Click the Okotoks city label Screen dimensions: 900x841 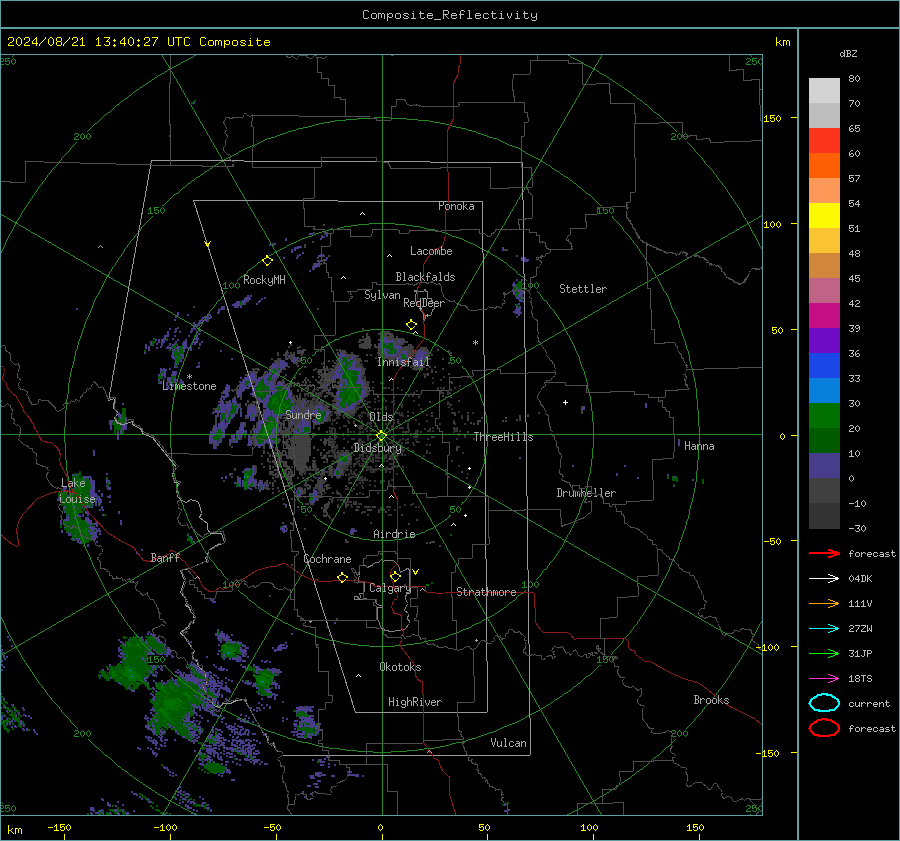pyautogui.click(x=400, y=667)
